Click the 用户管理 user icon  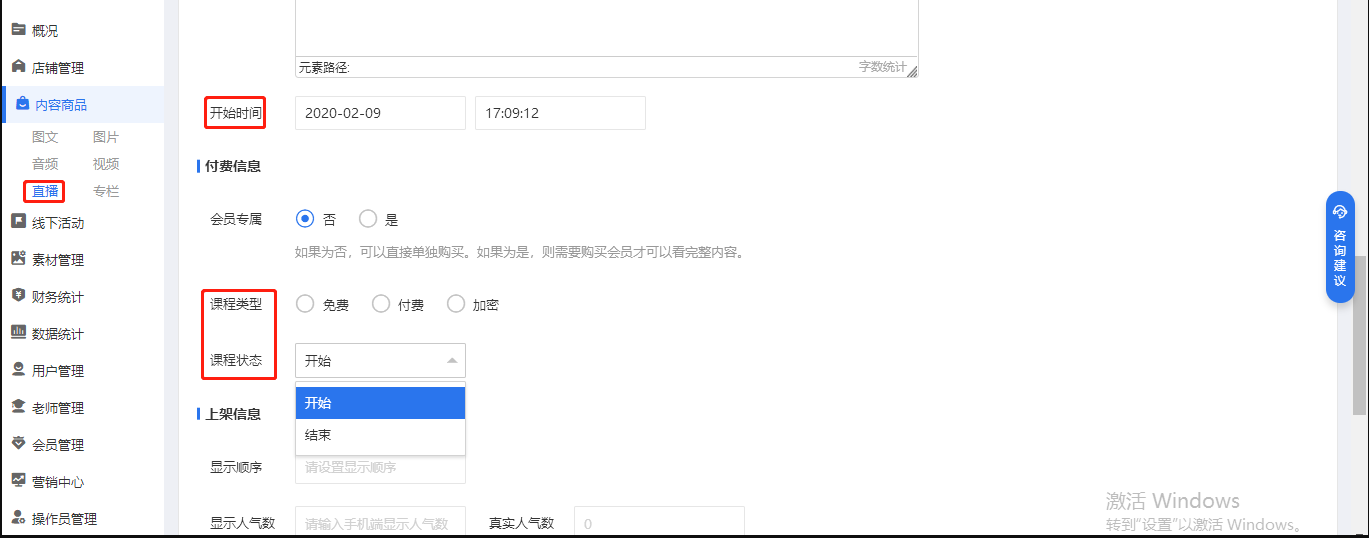click(x=18, y=369)
